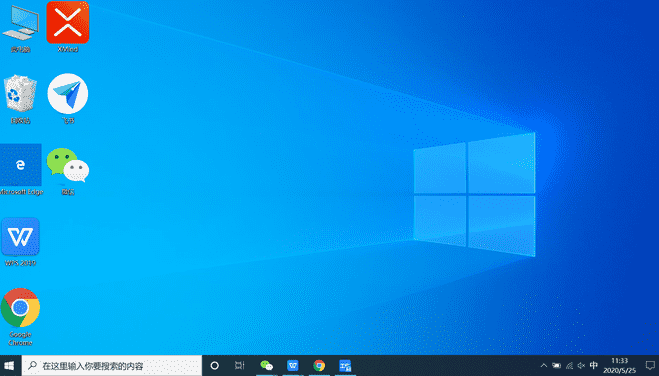
Task: Toggle the 中 input method indicator
Action: (594, 365)
